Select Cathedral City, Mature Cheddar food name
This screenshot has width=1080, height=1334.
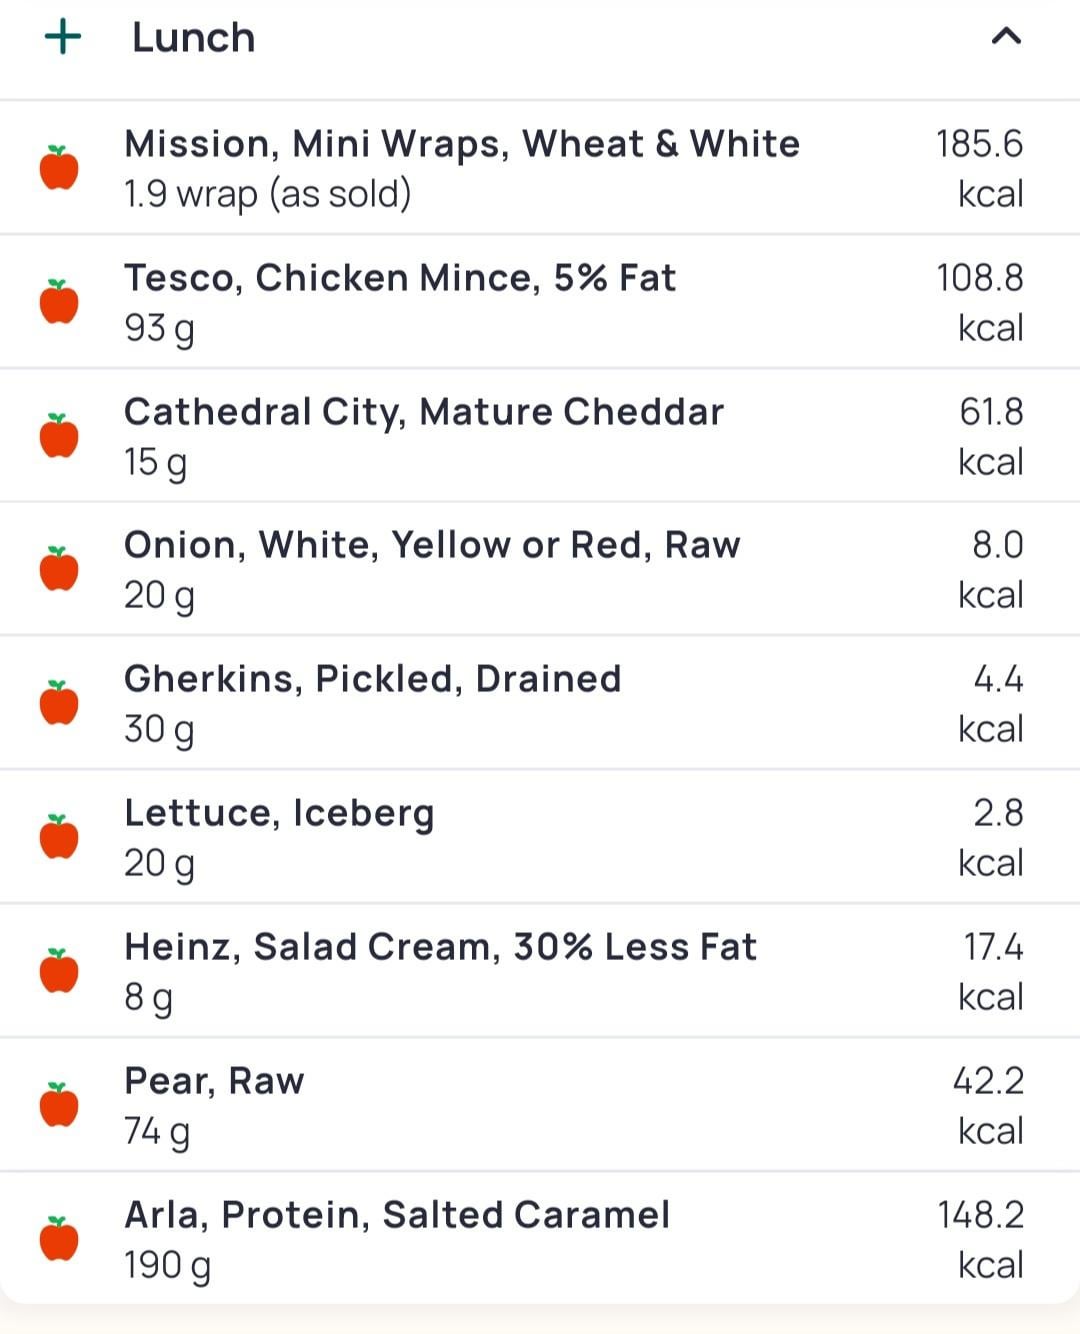[x=423, y=412]
